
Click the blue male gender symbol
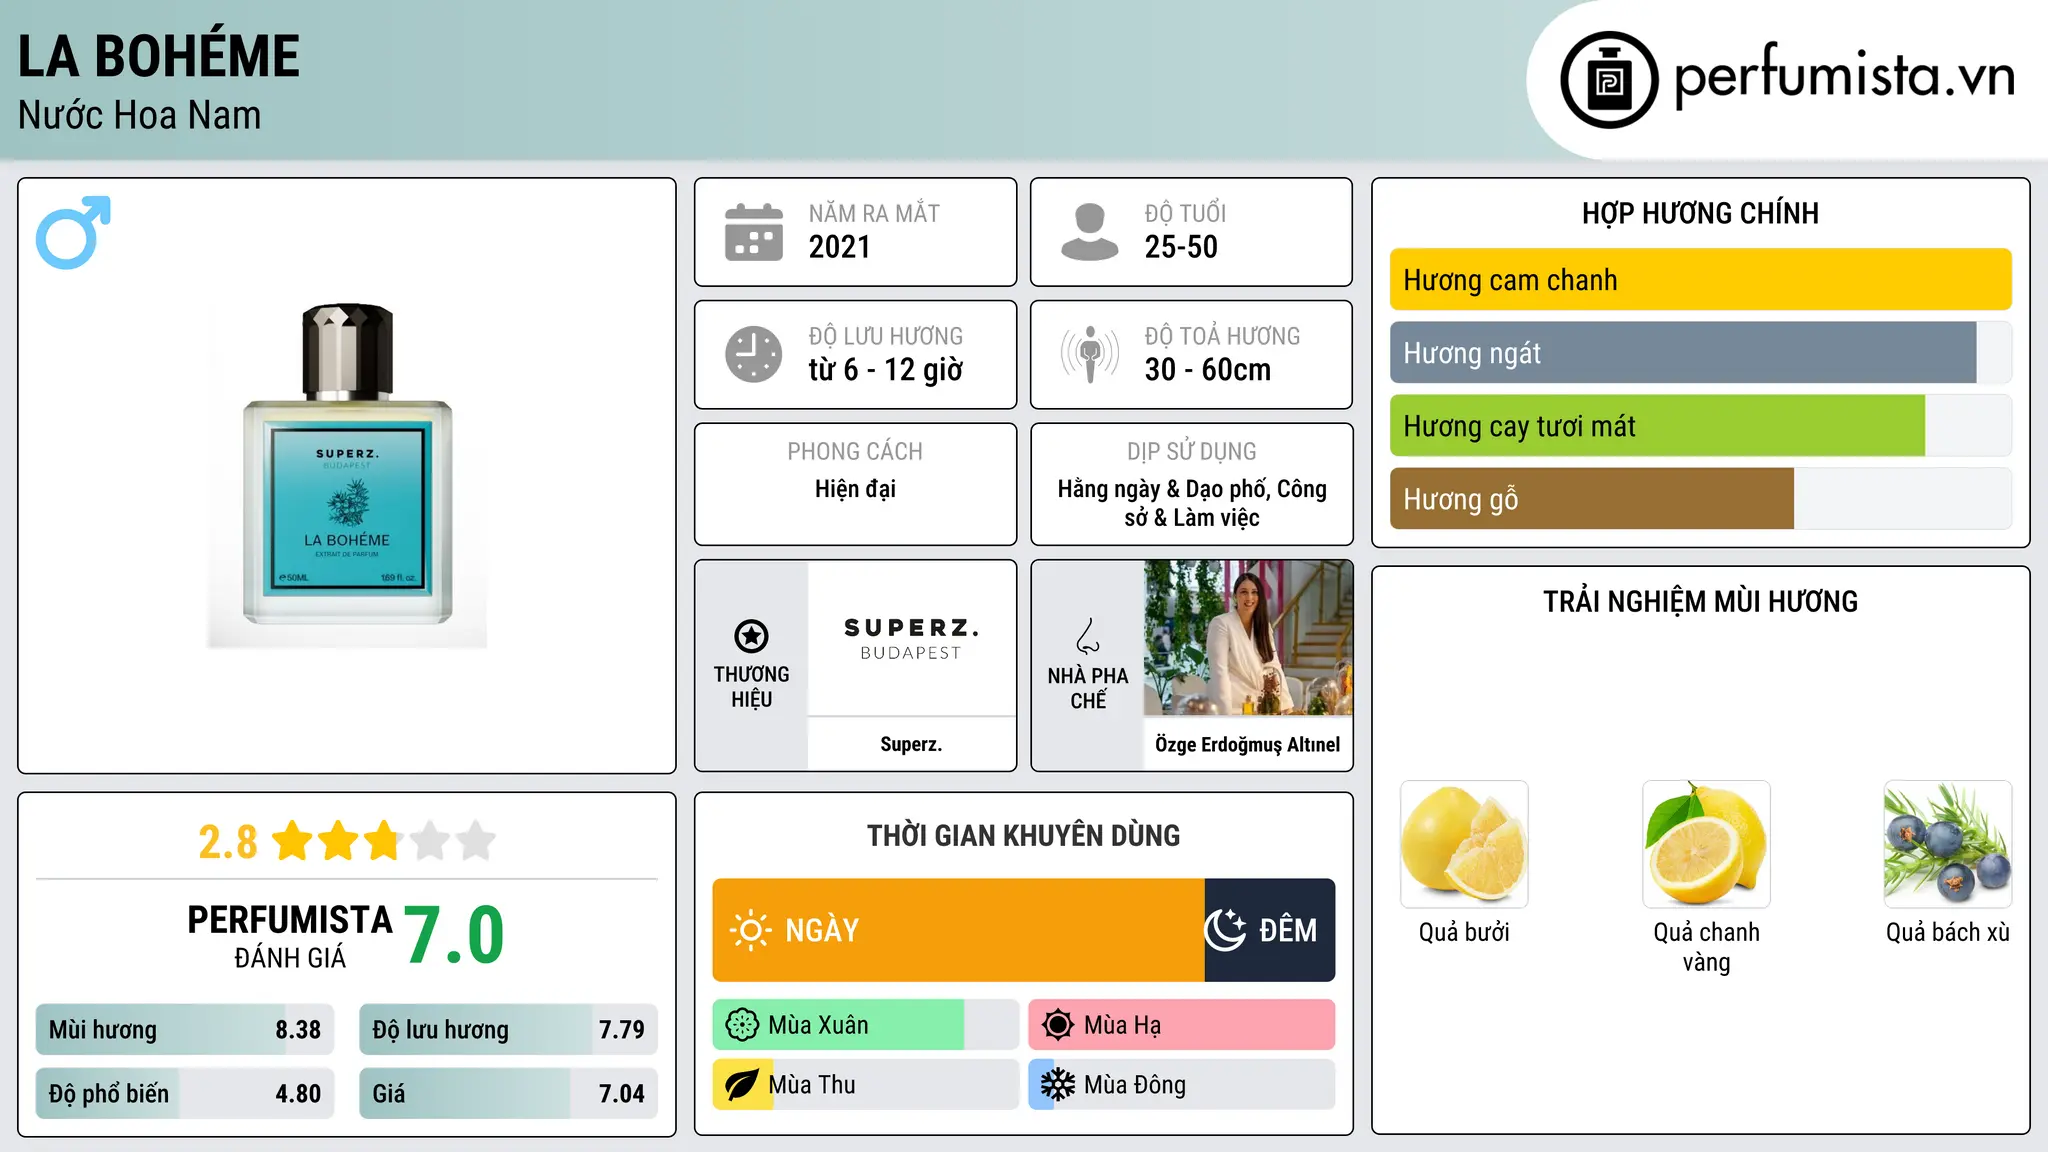point(73,232)
